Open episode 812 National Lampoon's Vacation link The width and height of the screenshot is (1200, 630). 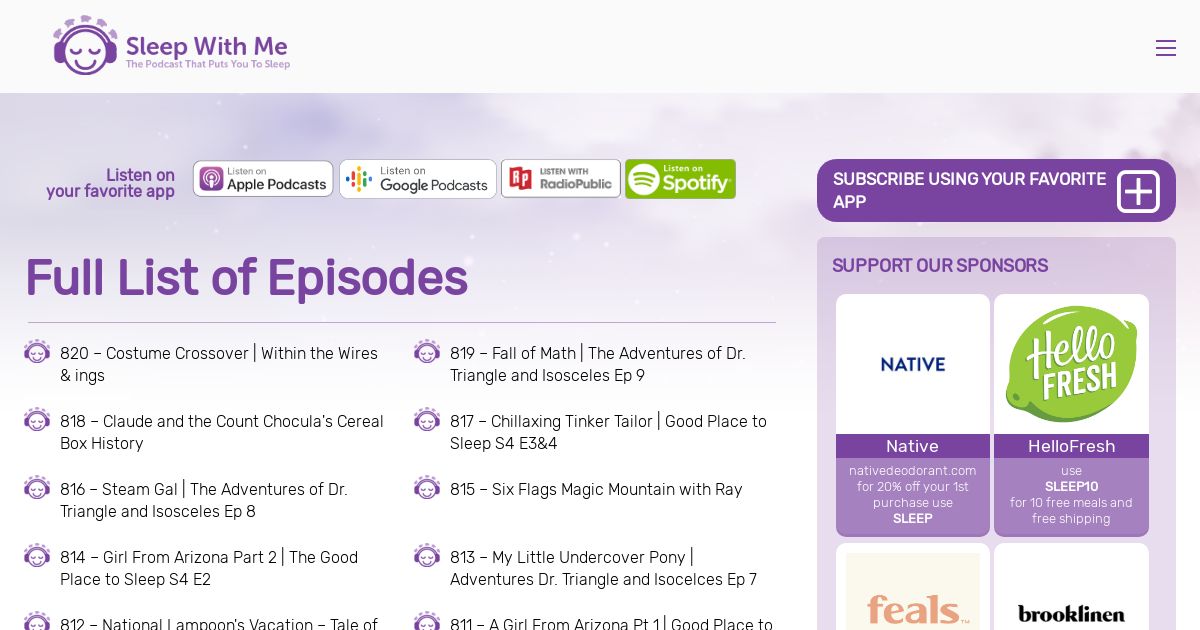click(219, 623)
